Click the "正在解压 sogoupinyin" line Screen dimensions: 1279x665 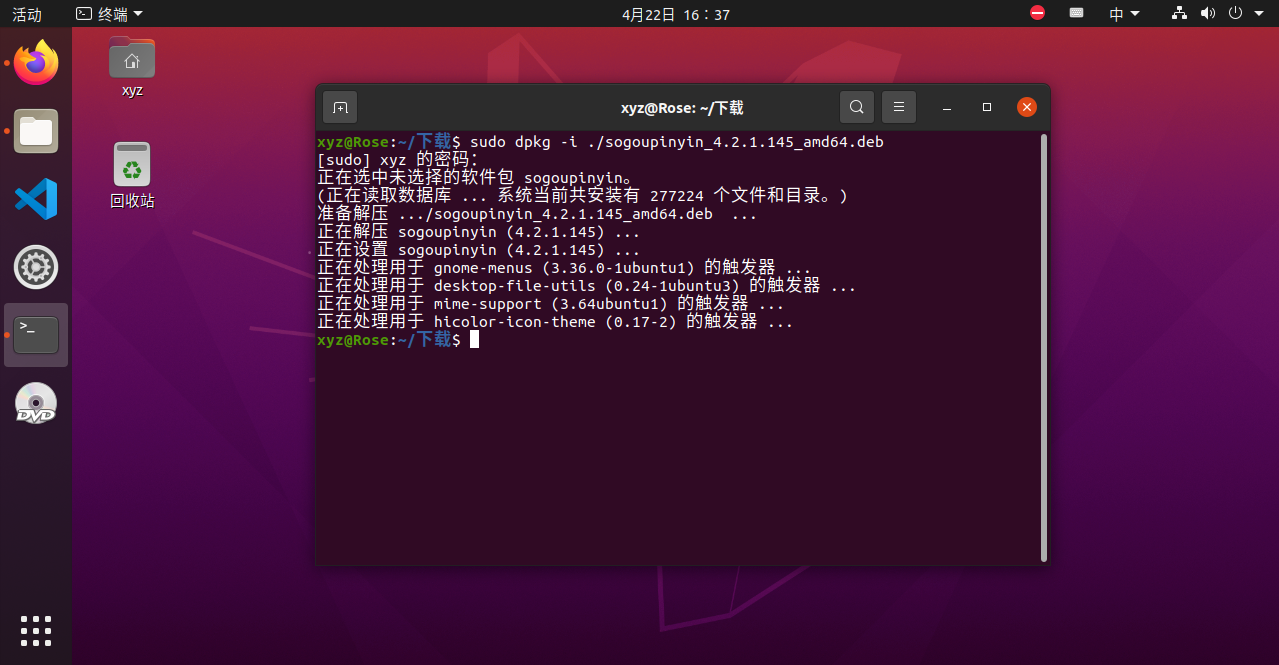click(479, 232)
